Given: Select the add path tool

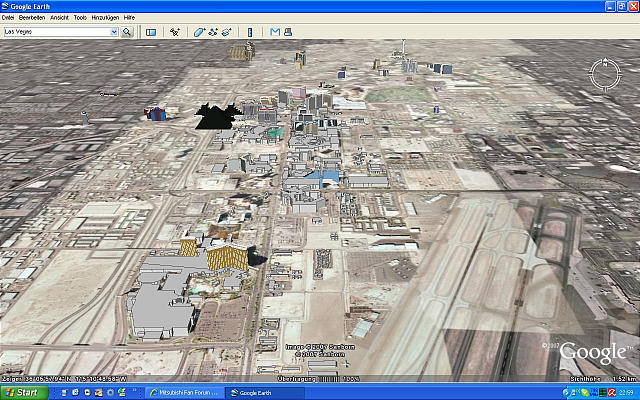Looking at the screenshot, I should [213, 32].
